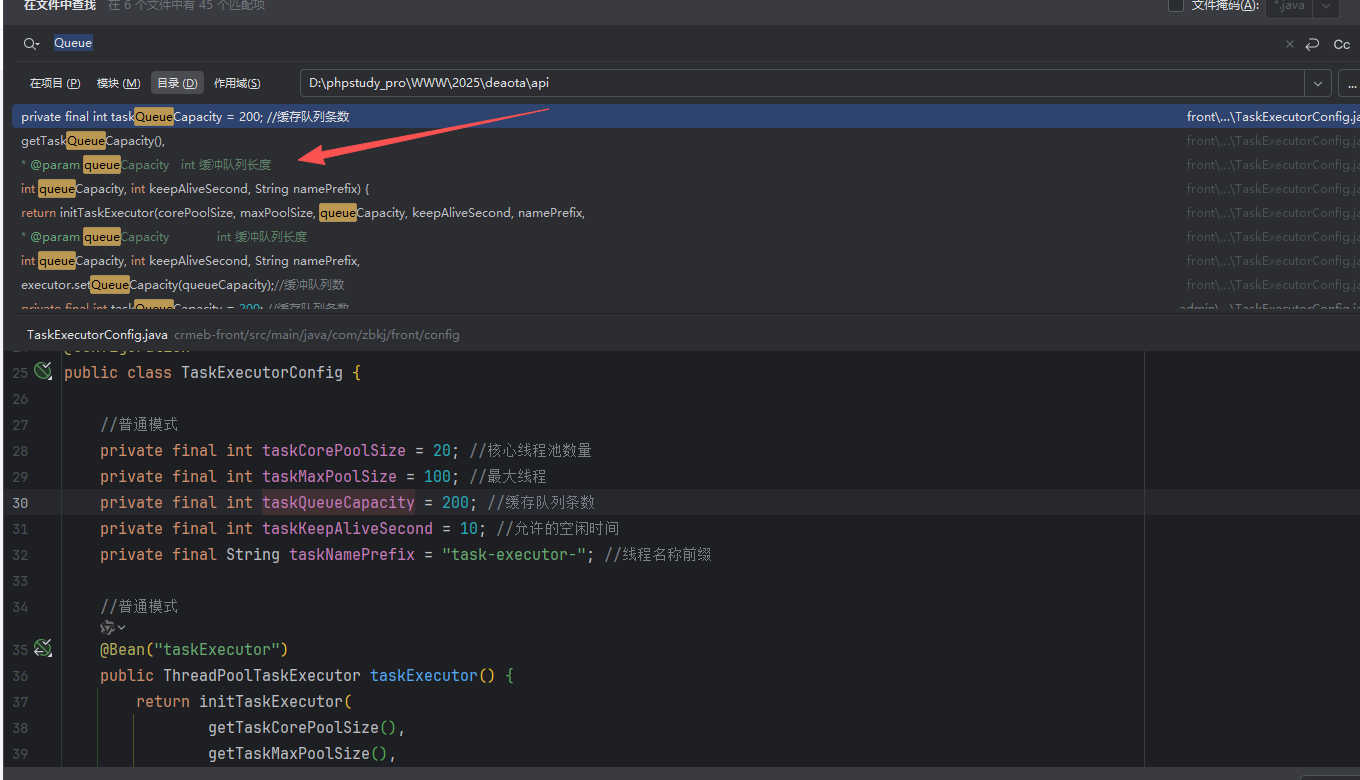Click line number 30 in the gutter

21,503
